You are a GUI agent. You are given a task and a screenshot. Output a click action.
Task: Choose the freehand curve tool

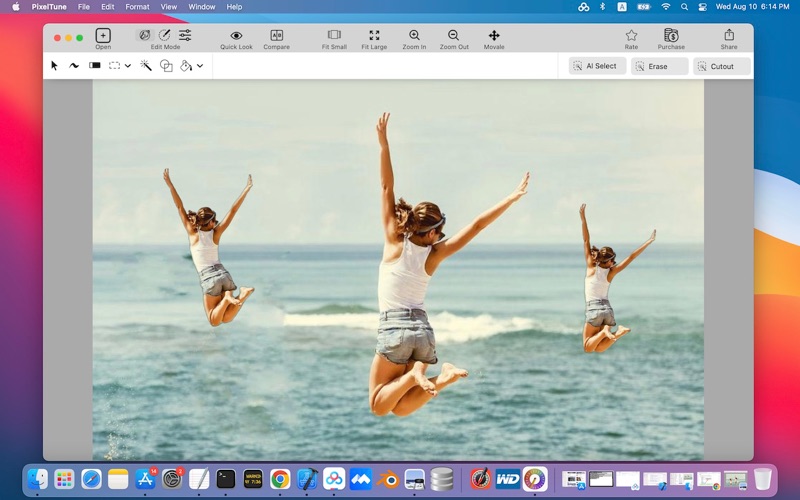click(74, 66)
